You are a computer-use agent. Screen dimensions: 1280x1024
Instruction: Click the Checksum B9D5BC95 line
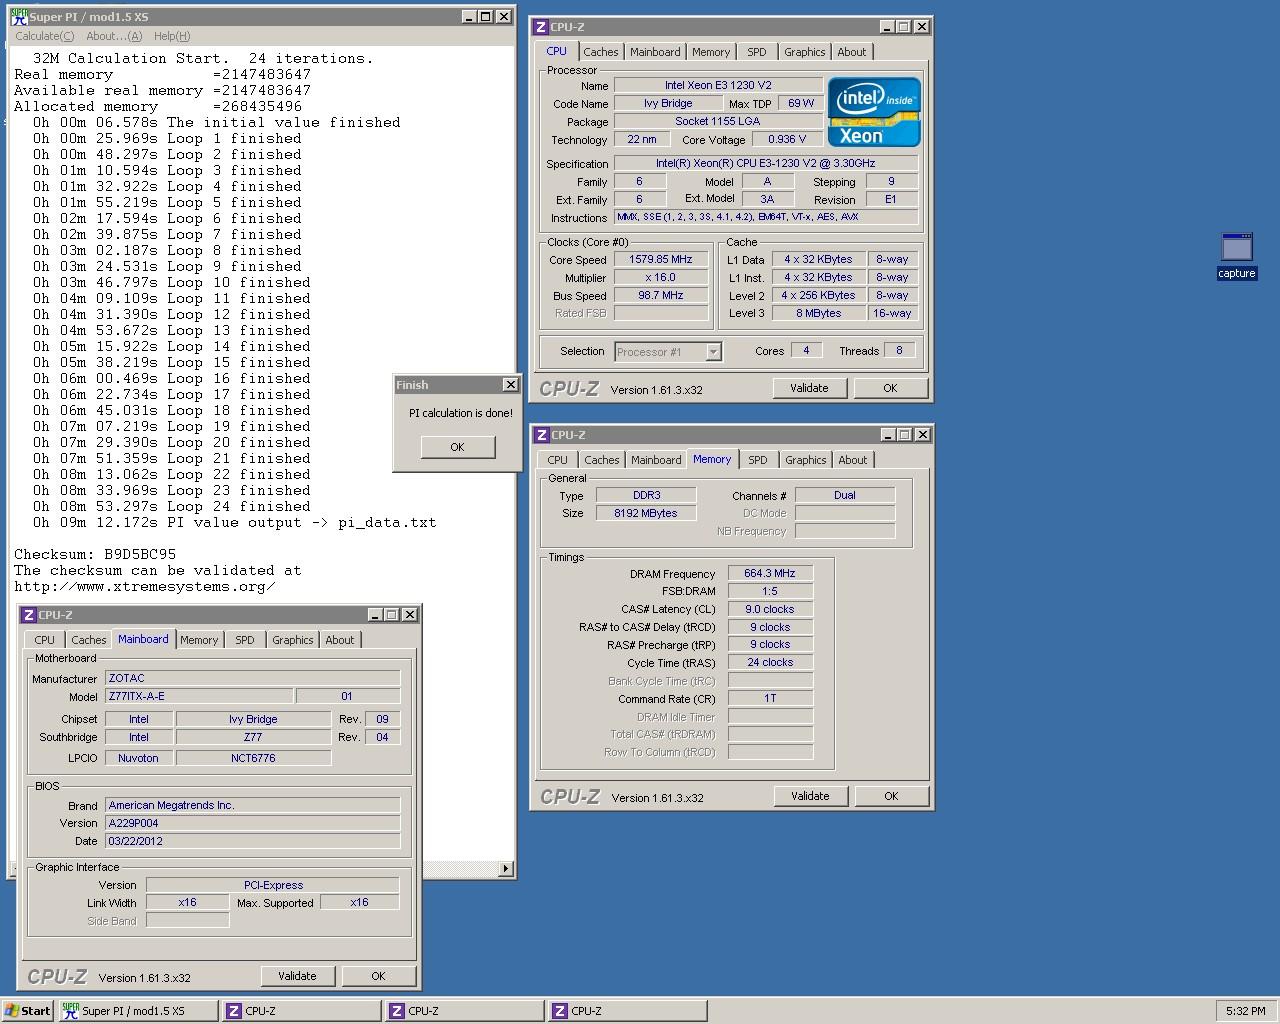(x=95, y=554)
